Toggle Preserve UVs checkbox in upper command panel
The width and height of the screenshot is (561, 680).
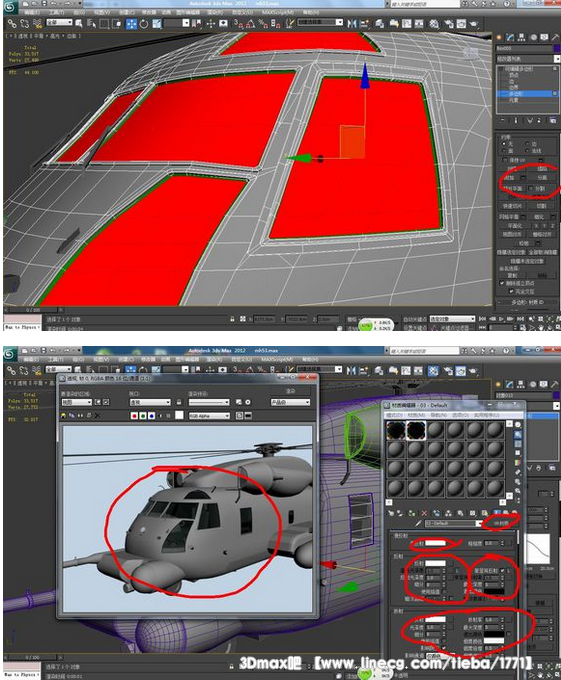[x=505, y=160]
